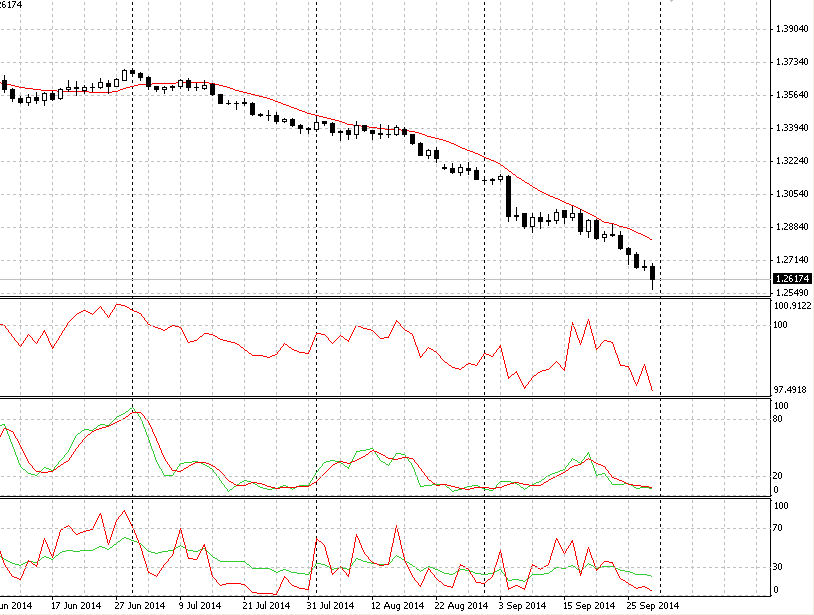Image resolution: width=814 pixels, height=615 pixels.
Task: Click the 3 Sep 2014 date label
Action: coord(522,606)
